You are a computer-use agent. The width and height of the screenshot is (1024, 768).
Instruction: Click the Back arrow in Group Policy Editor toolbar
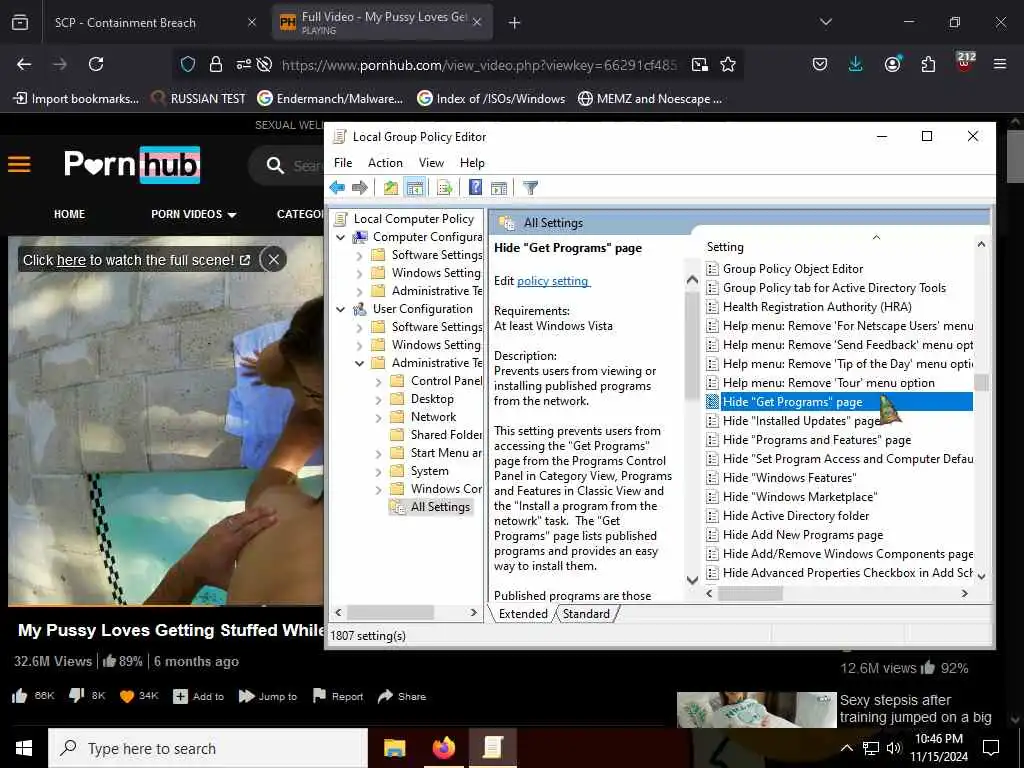pos(337,188)
